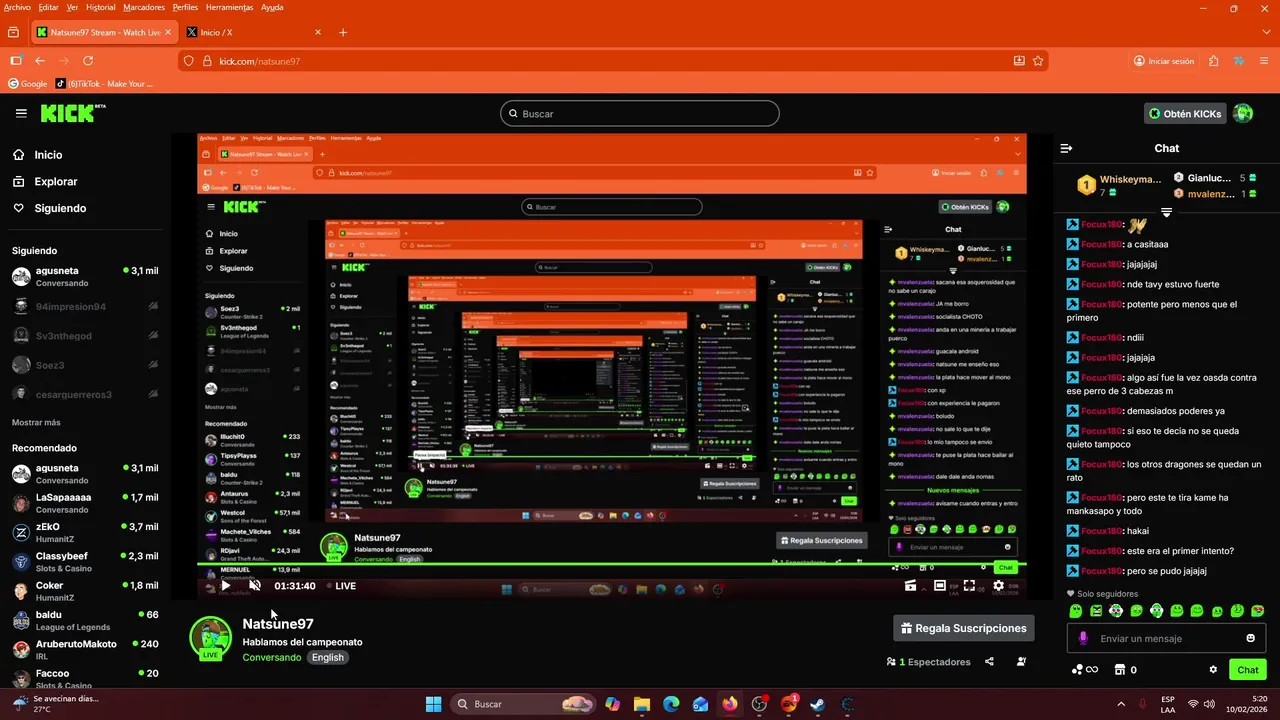
Task: Share the stream using the share icon
Action: 989,661
